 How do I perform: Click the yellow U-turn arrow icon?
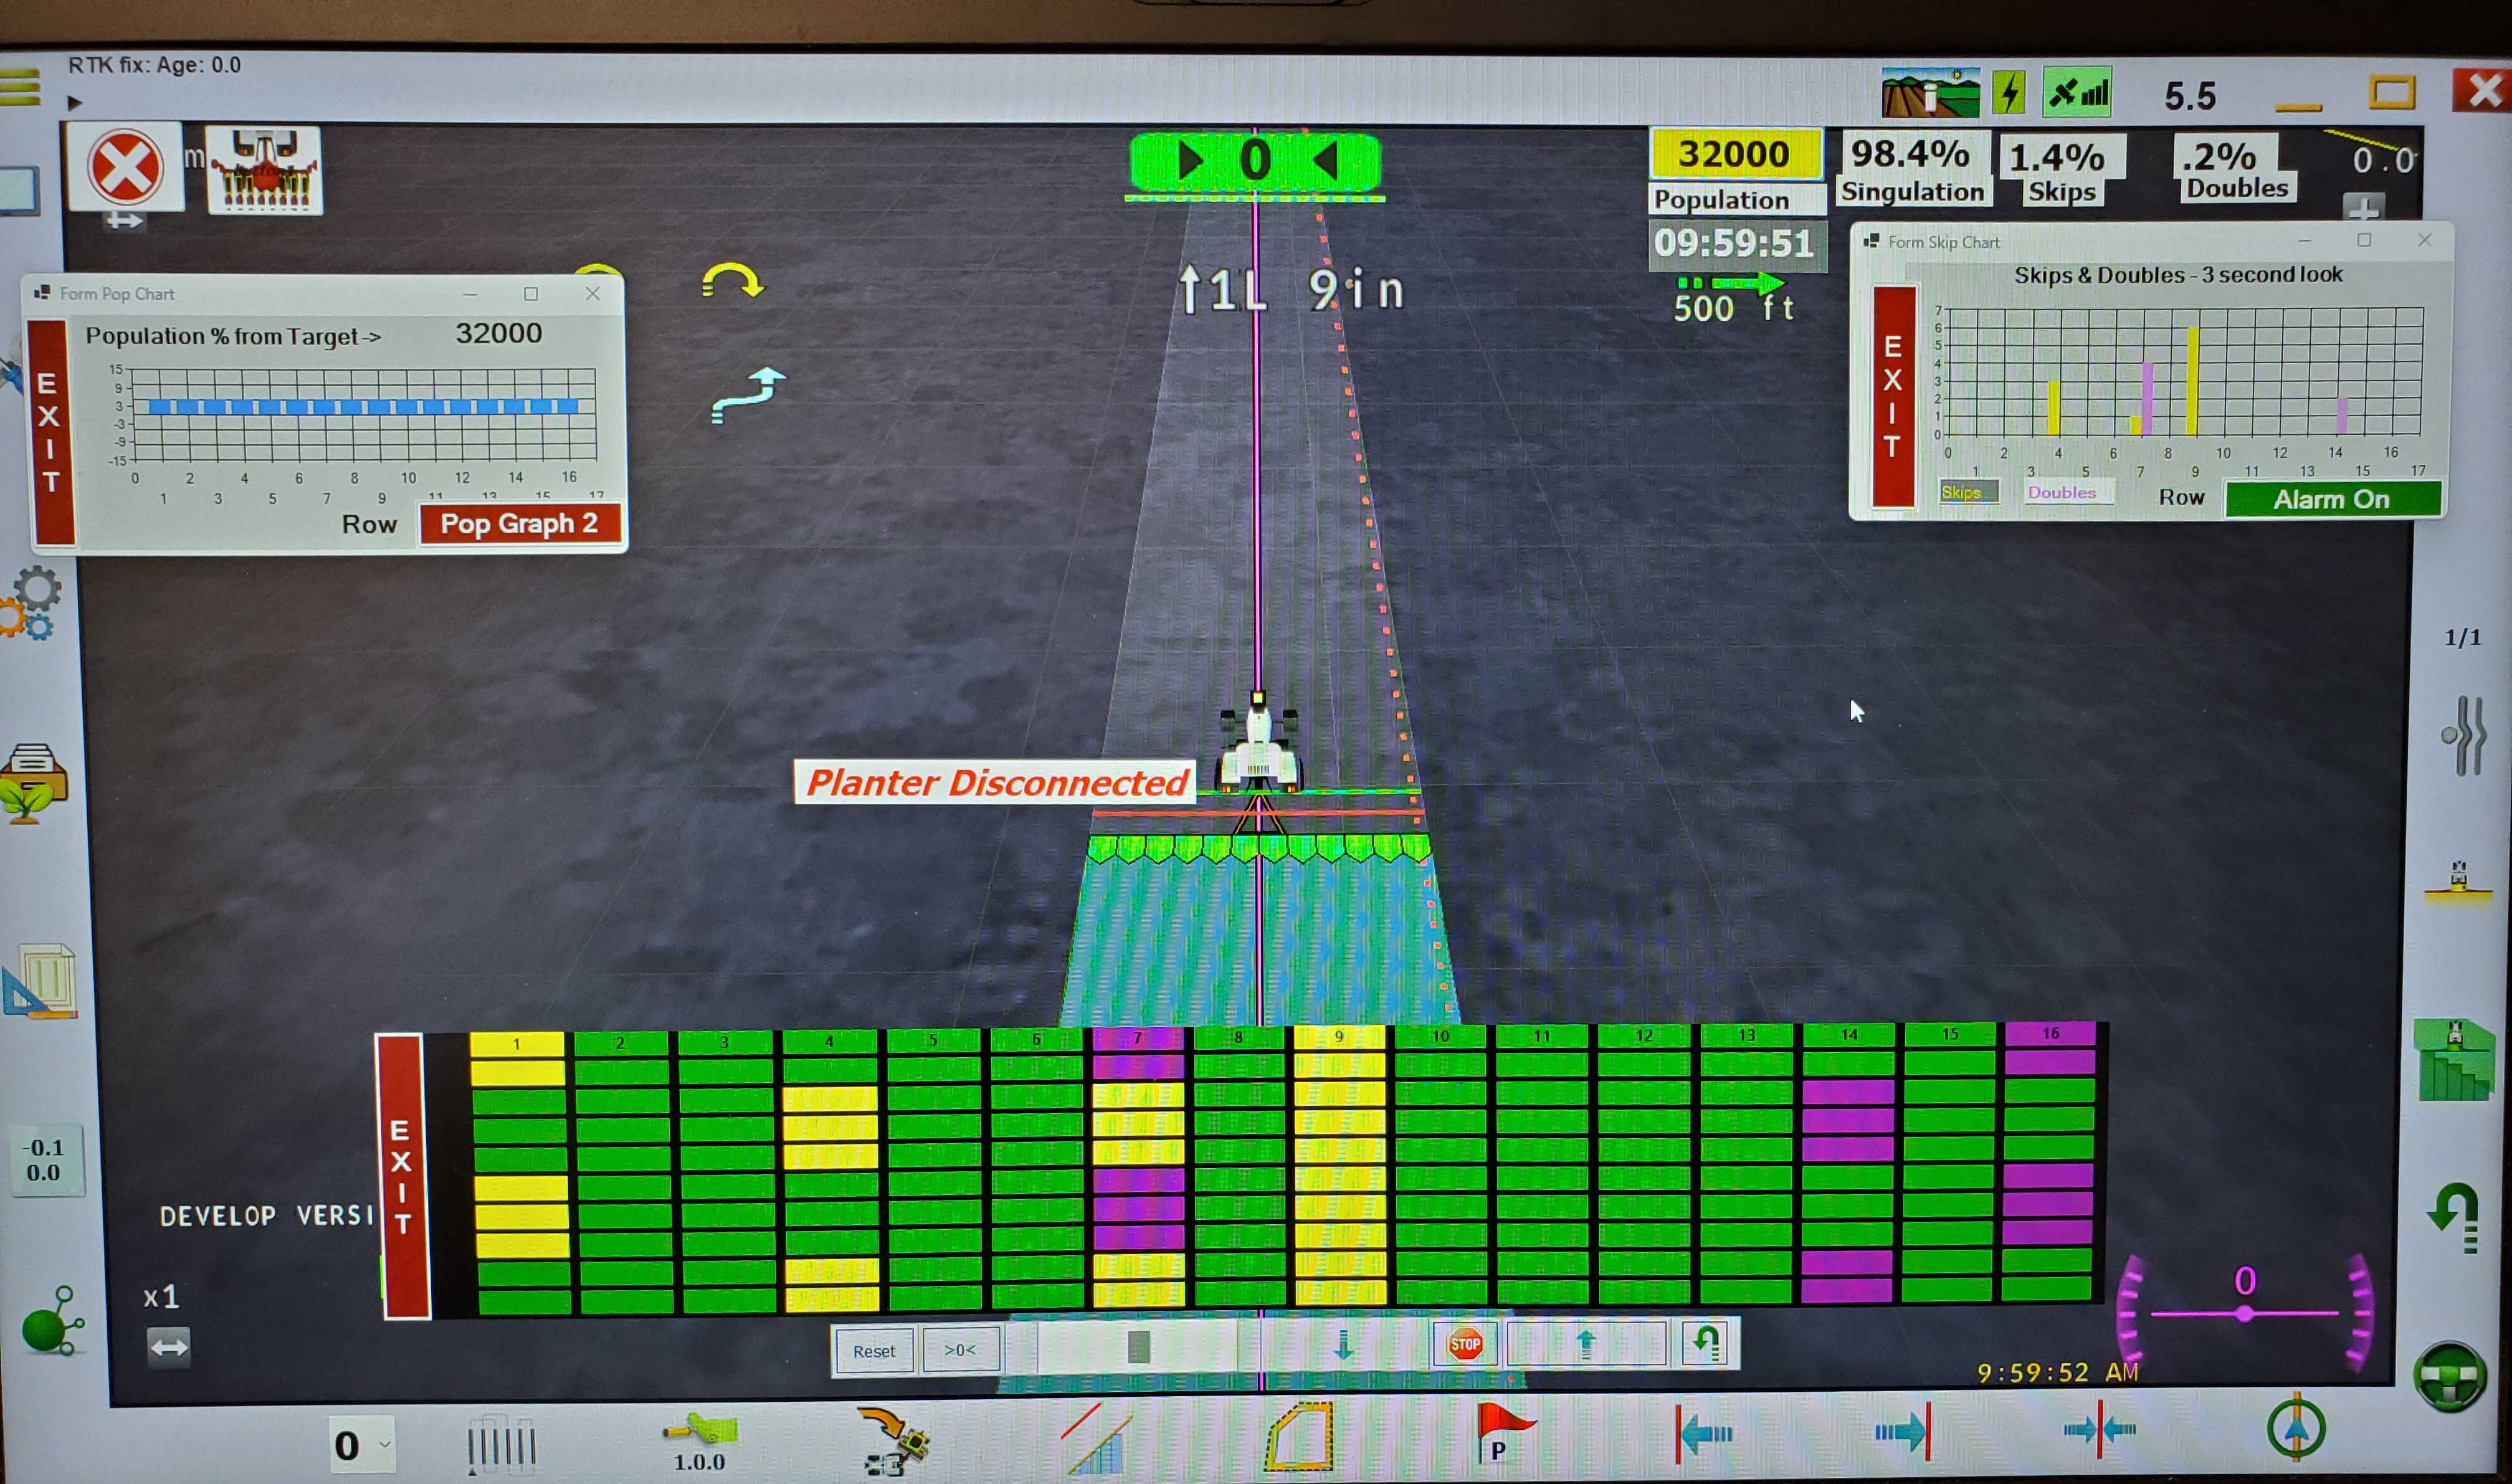pos(732,281)
